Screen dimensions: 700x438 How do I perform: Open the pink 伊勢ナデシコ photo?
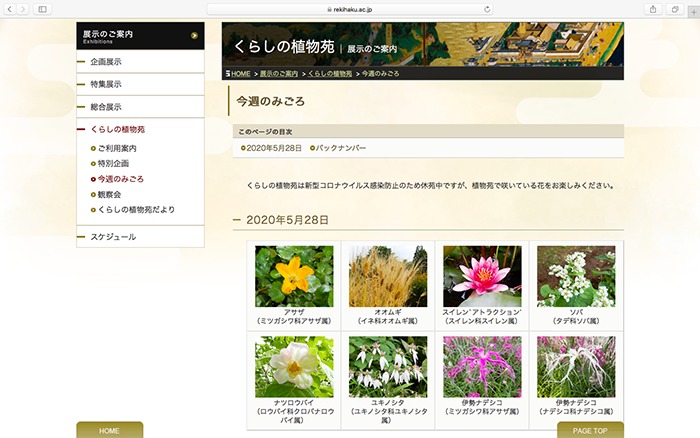point(482,367)
